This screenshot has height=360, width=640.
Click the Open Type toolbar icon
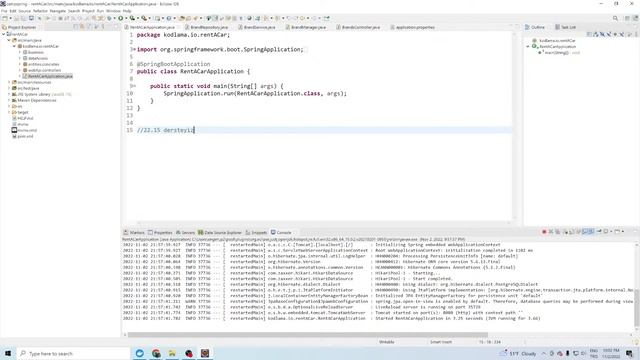pos(182,18)
